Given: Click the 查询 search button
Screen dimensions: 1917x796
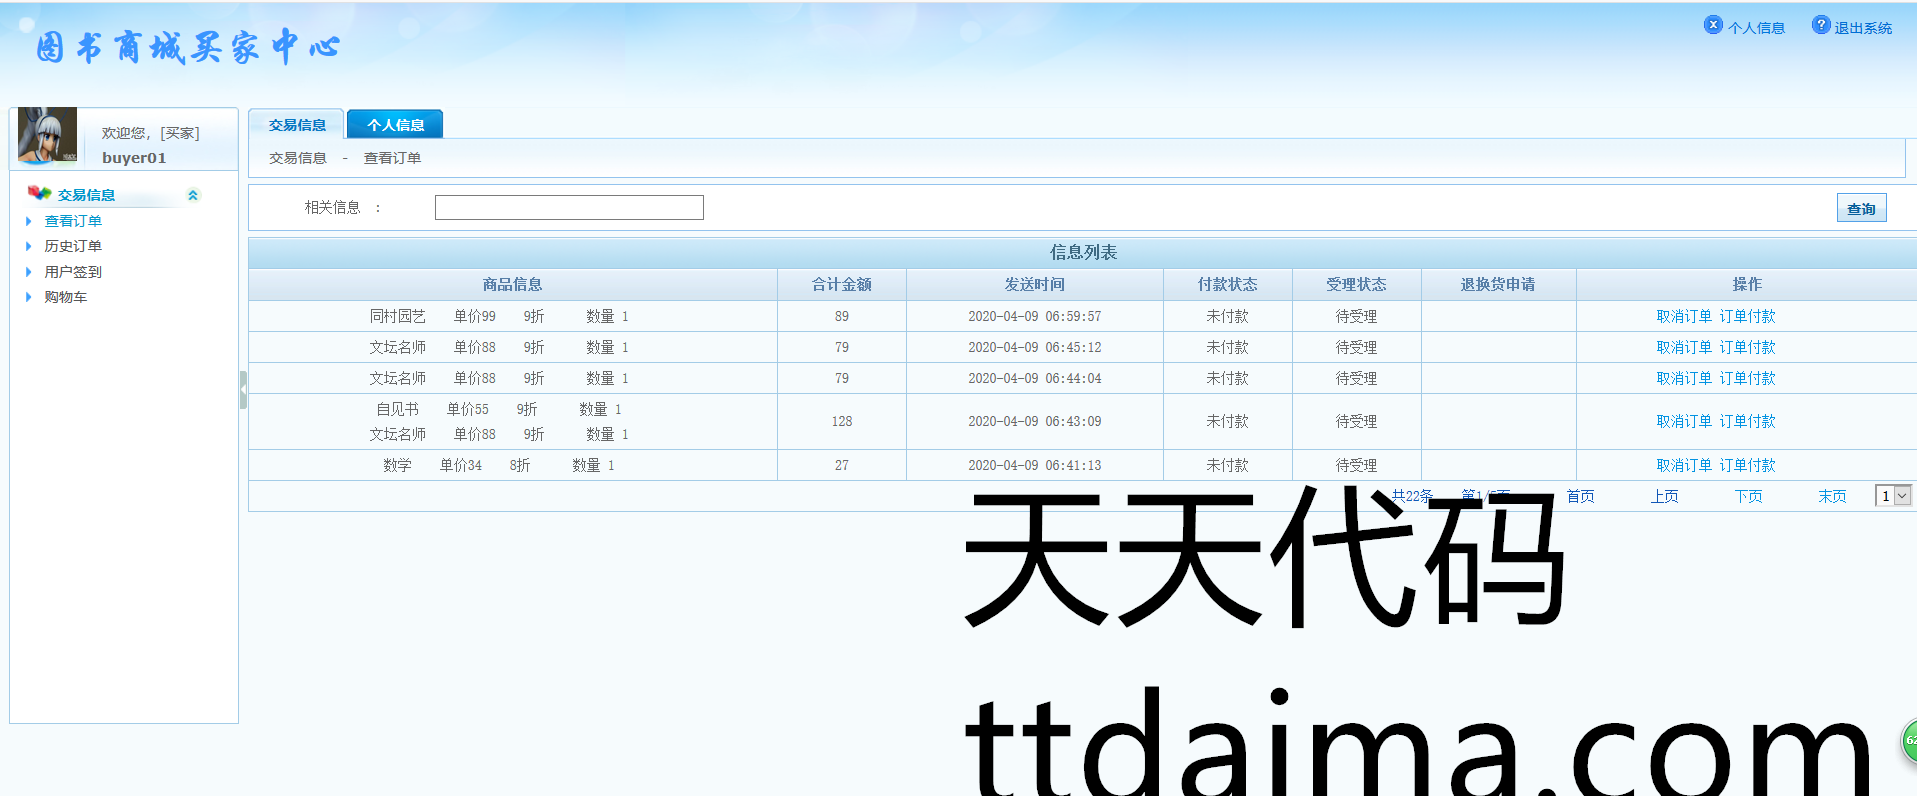Looking at the screenshot, I should coord(1860,208).
